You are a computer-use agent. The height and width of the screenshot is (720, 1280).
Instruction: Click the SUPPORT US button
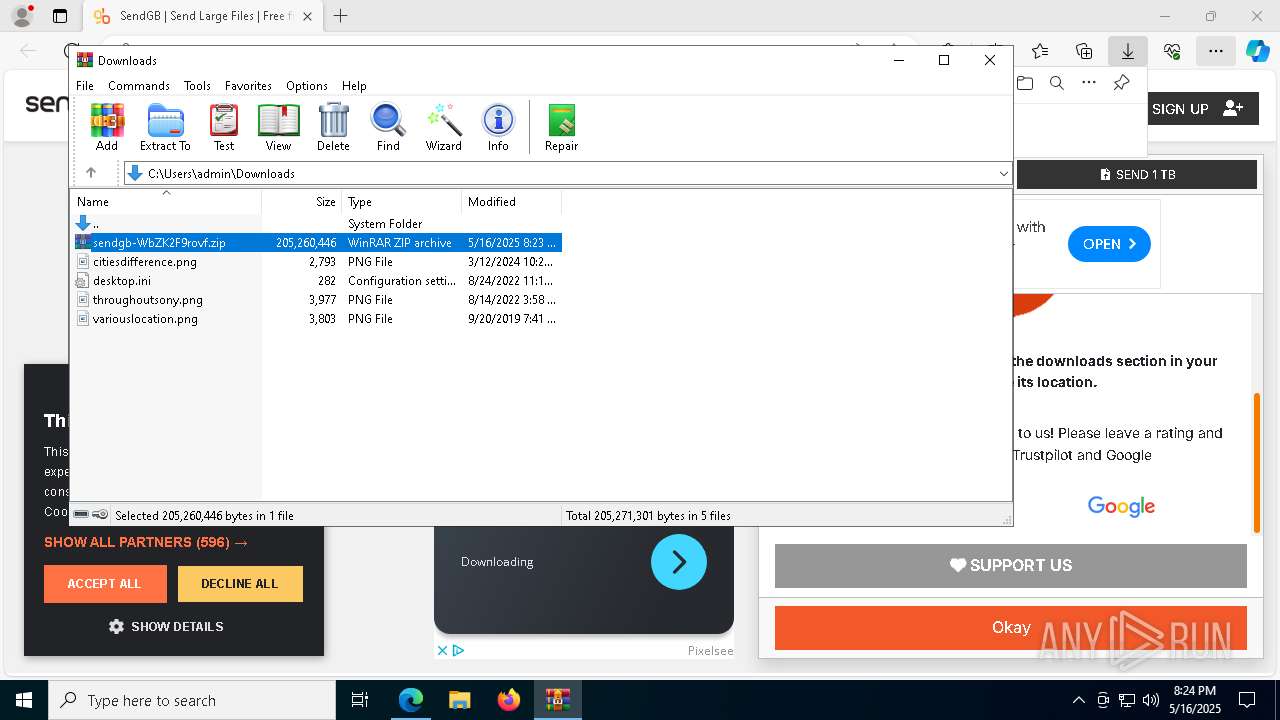pos(1011,566)
